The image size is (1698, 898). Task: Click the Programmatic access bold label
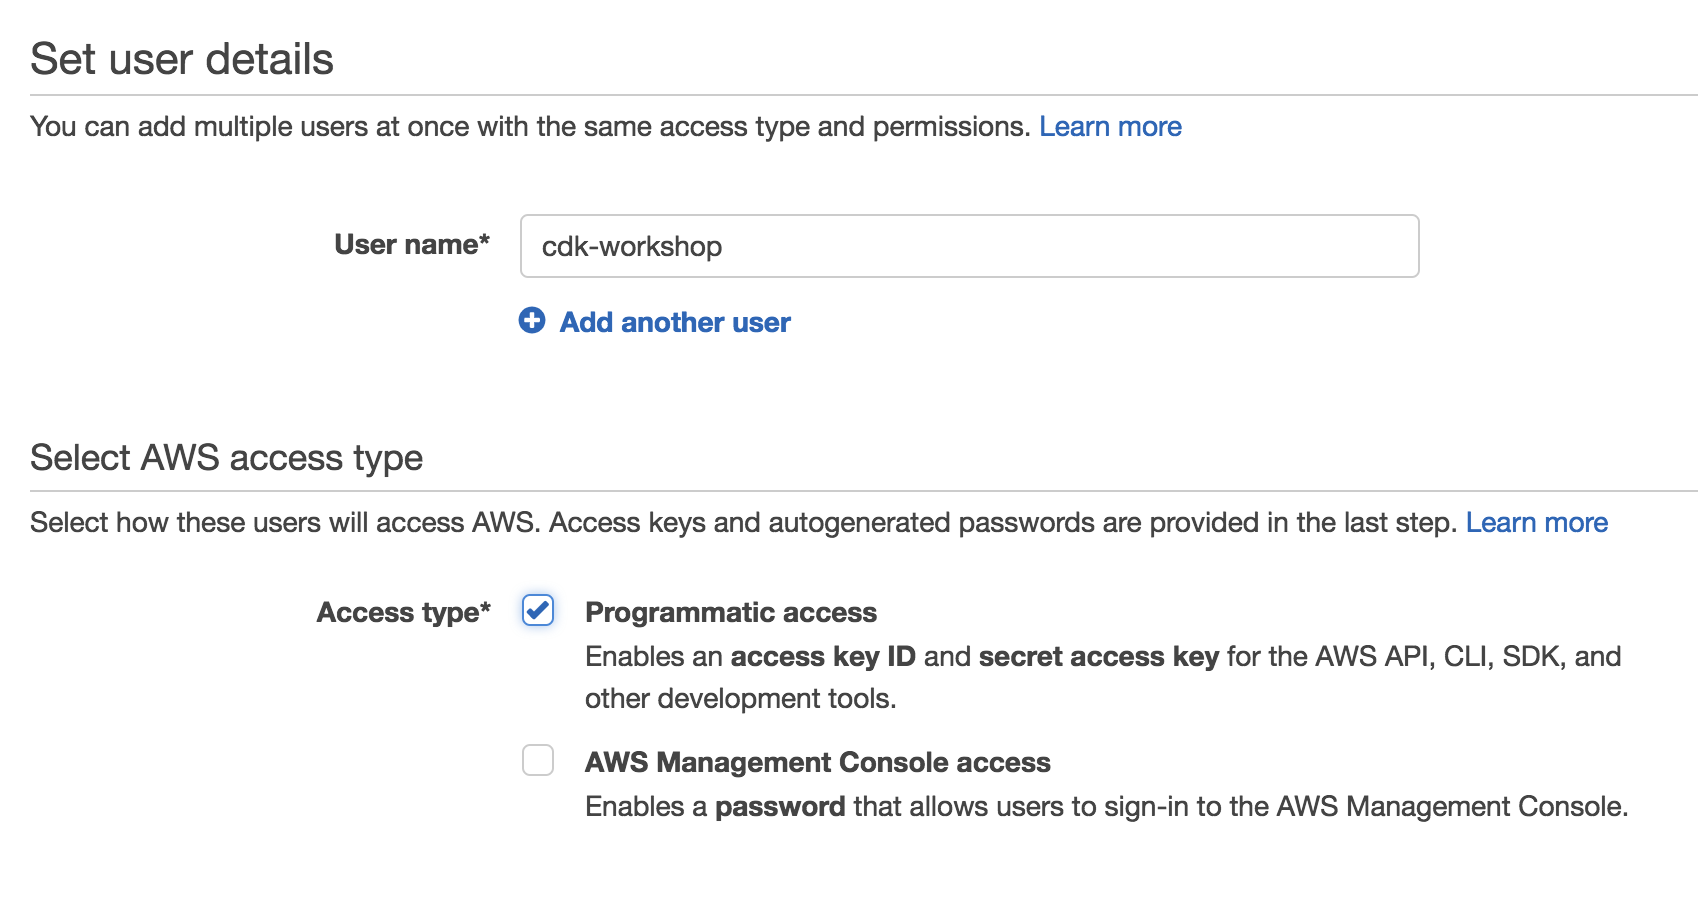(731, 612)
